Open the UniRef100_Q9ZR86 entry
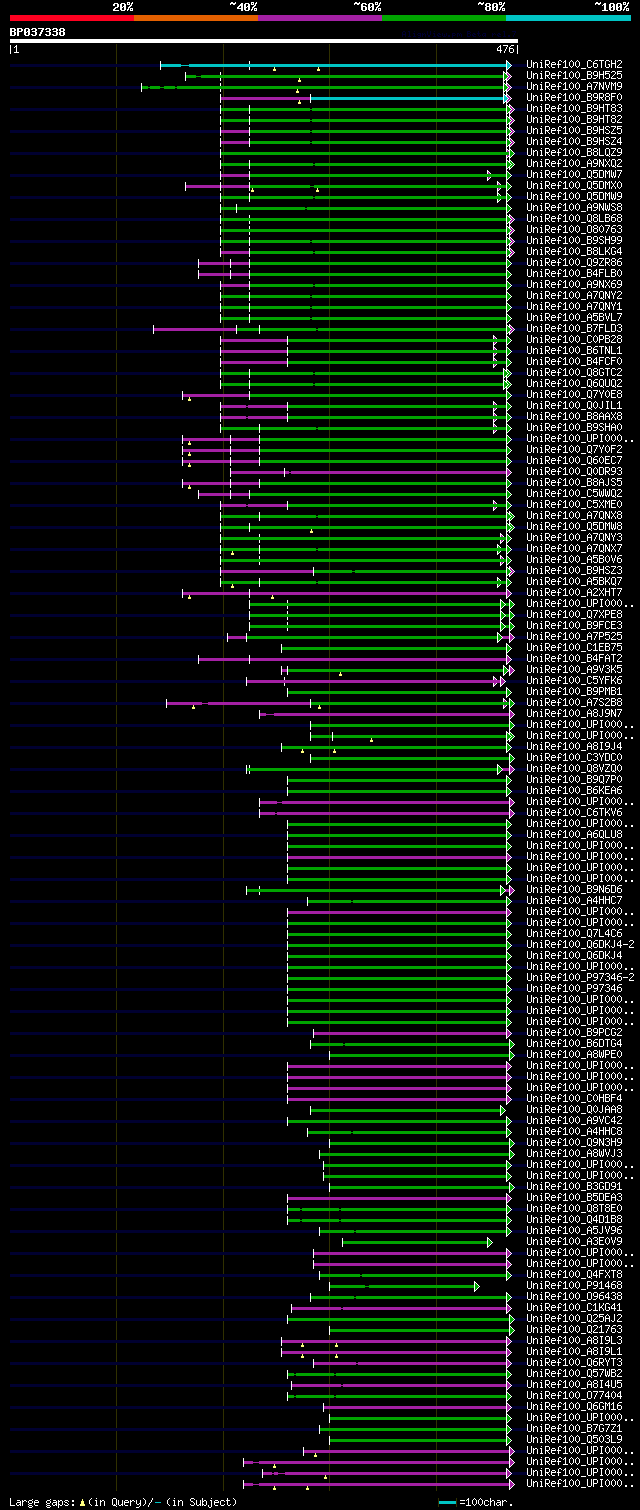This screenshot has height=1510, width=640. click(x=574, y=262)
